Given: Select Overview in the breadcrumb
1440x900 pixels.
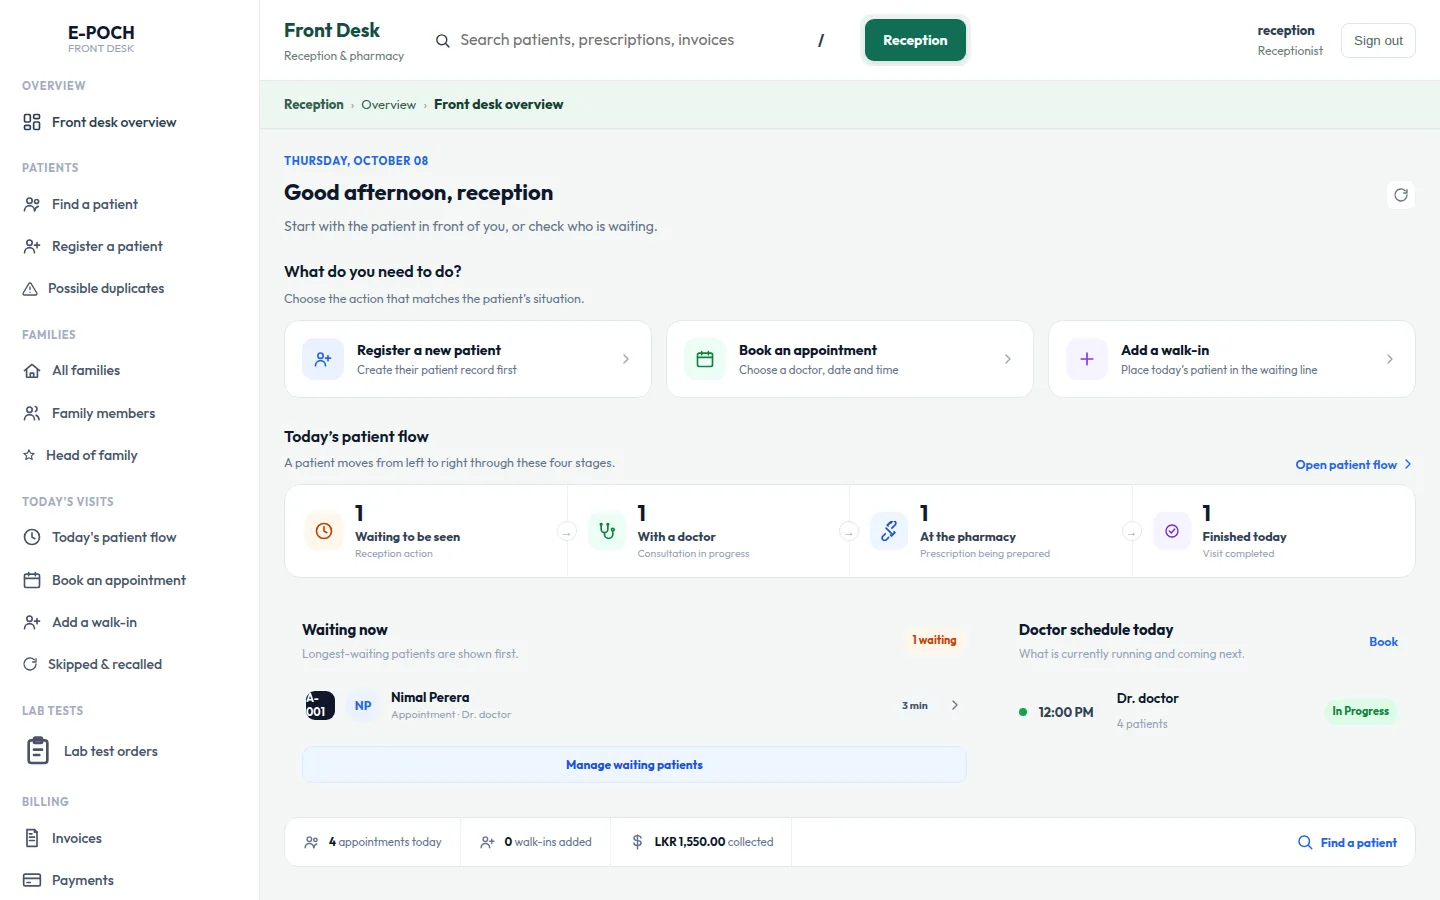Looking at the screenshot, I should click(389, 104).
